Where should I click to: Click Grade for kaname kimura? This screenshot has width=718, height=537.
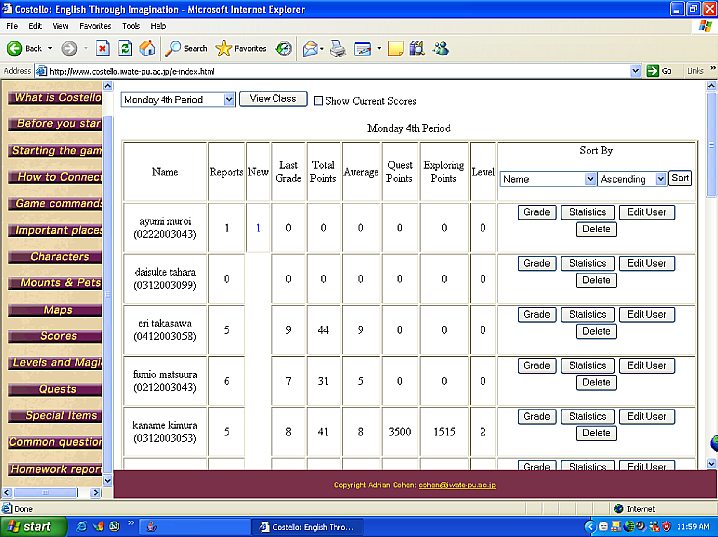point(537,416)
